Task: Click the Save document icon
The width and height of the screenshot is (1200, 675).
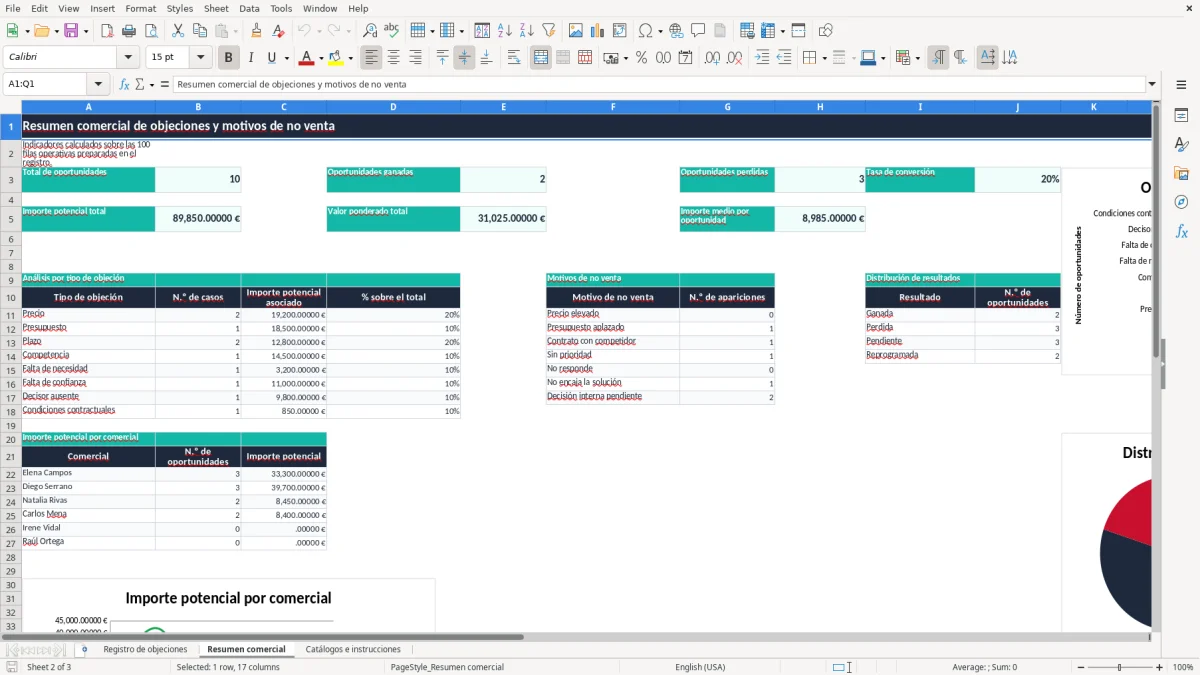Action: click(71, 31)
